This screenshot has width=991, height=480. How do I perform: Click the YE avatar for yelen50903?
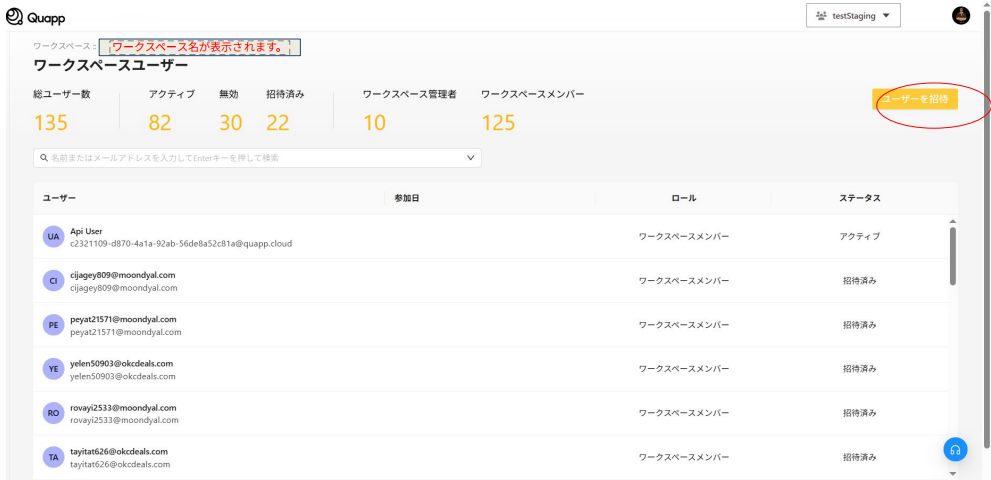(53, 369)
